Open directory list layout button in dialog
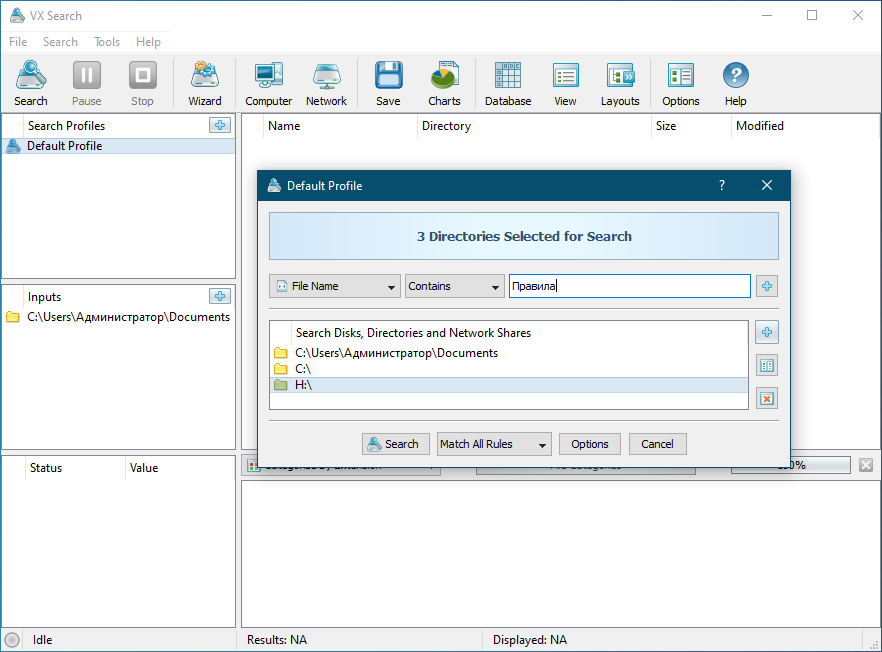Image resolution: width=882 pixels, height=652 pixels. [x=767, y=366]
